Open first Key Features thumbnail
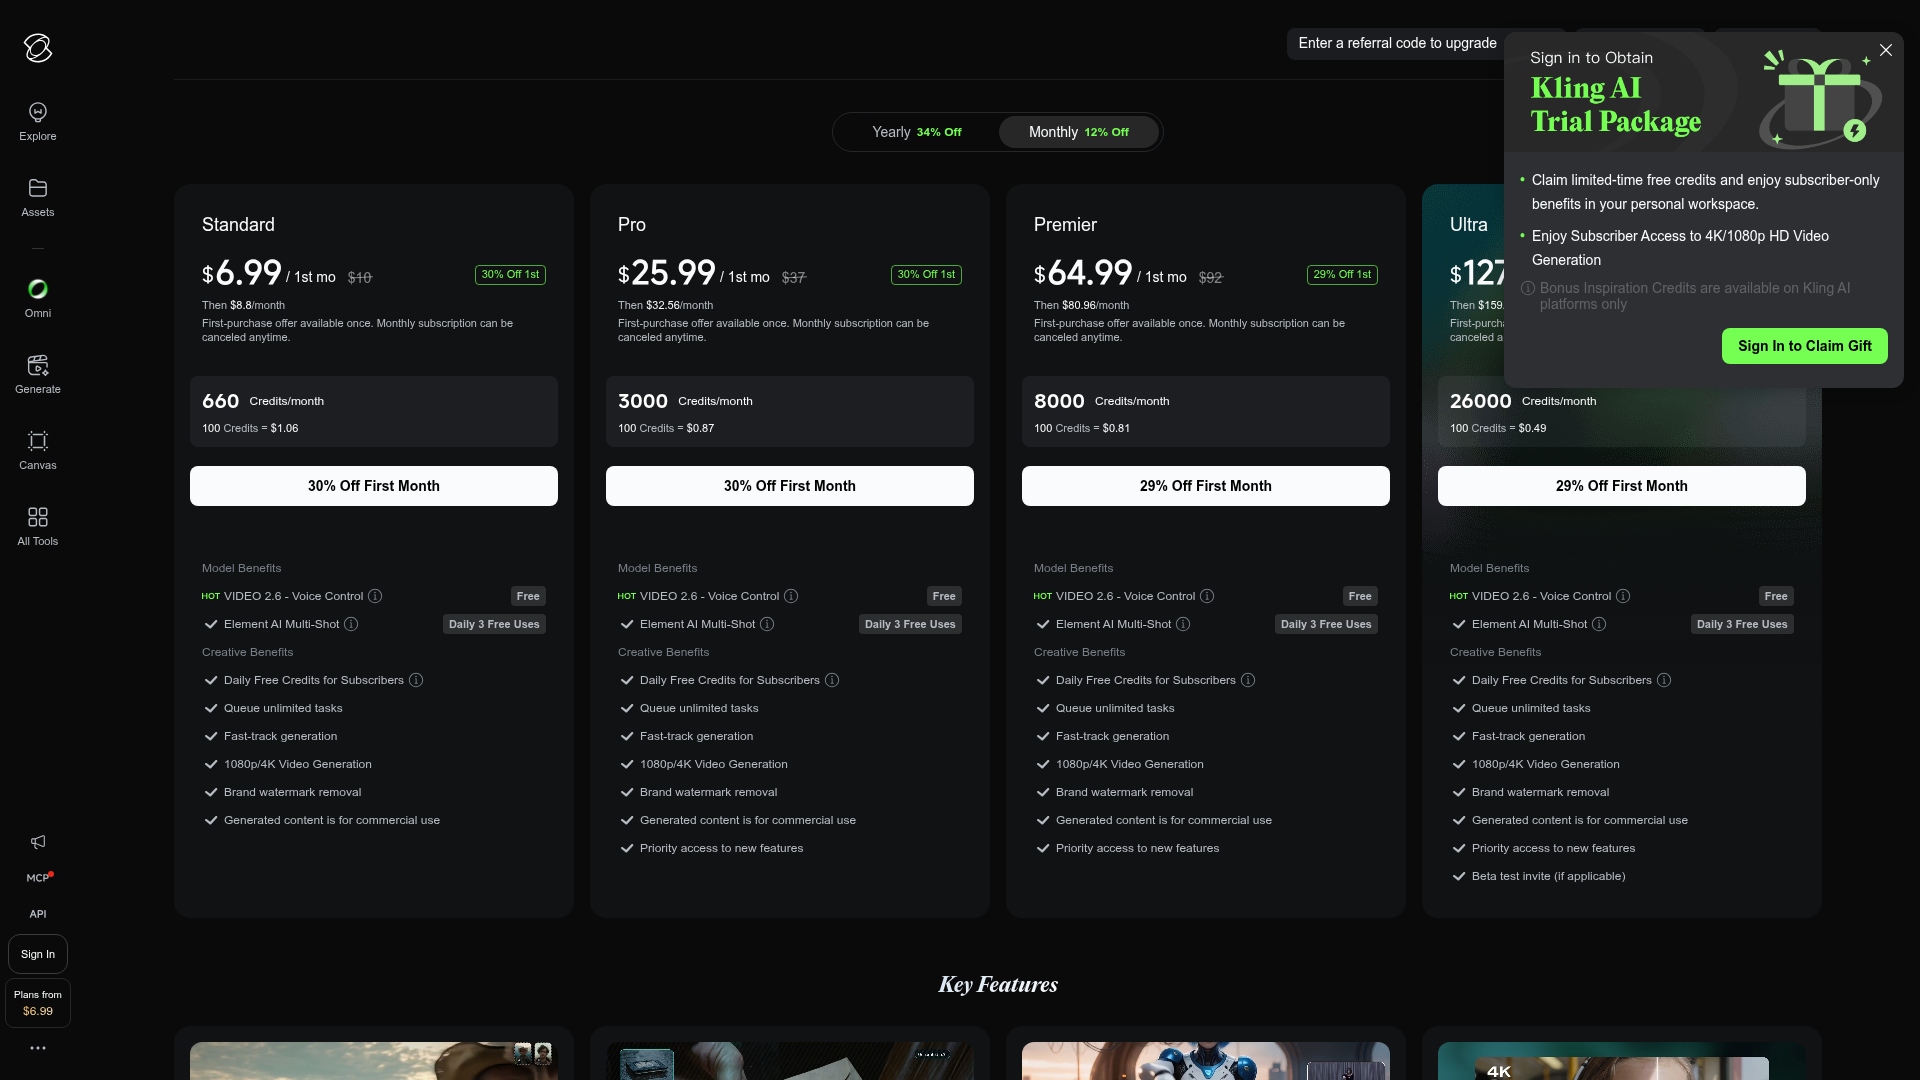Image resolution: width=1920 pixels, height=1080 pixels. tap(374, 1061)
